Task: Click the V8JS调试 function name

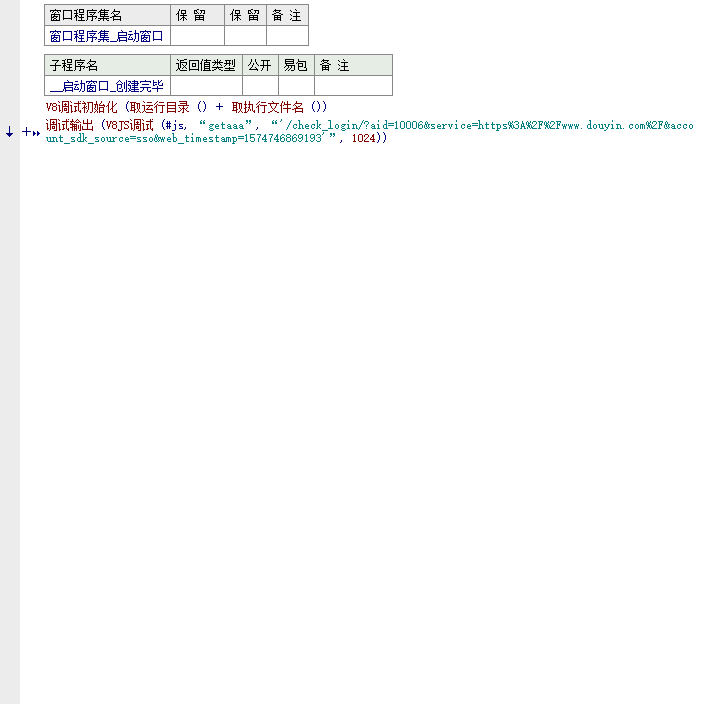Action: (x=130, y=125)
